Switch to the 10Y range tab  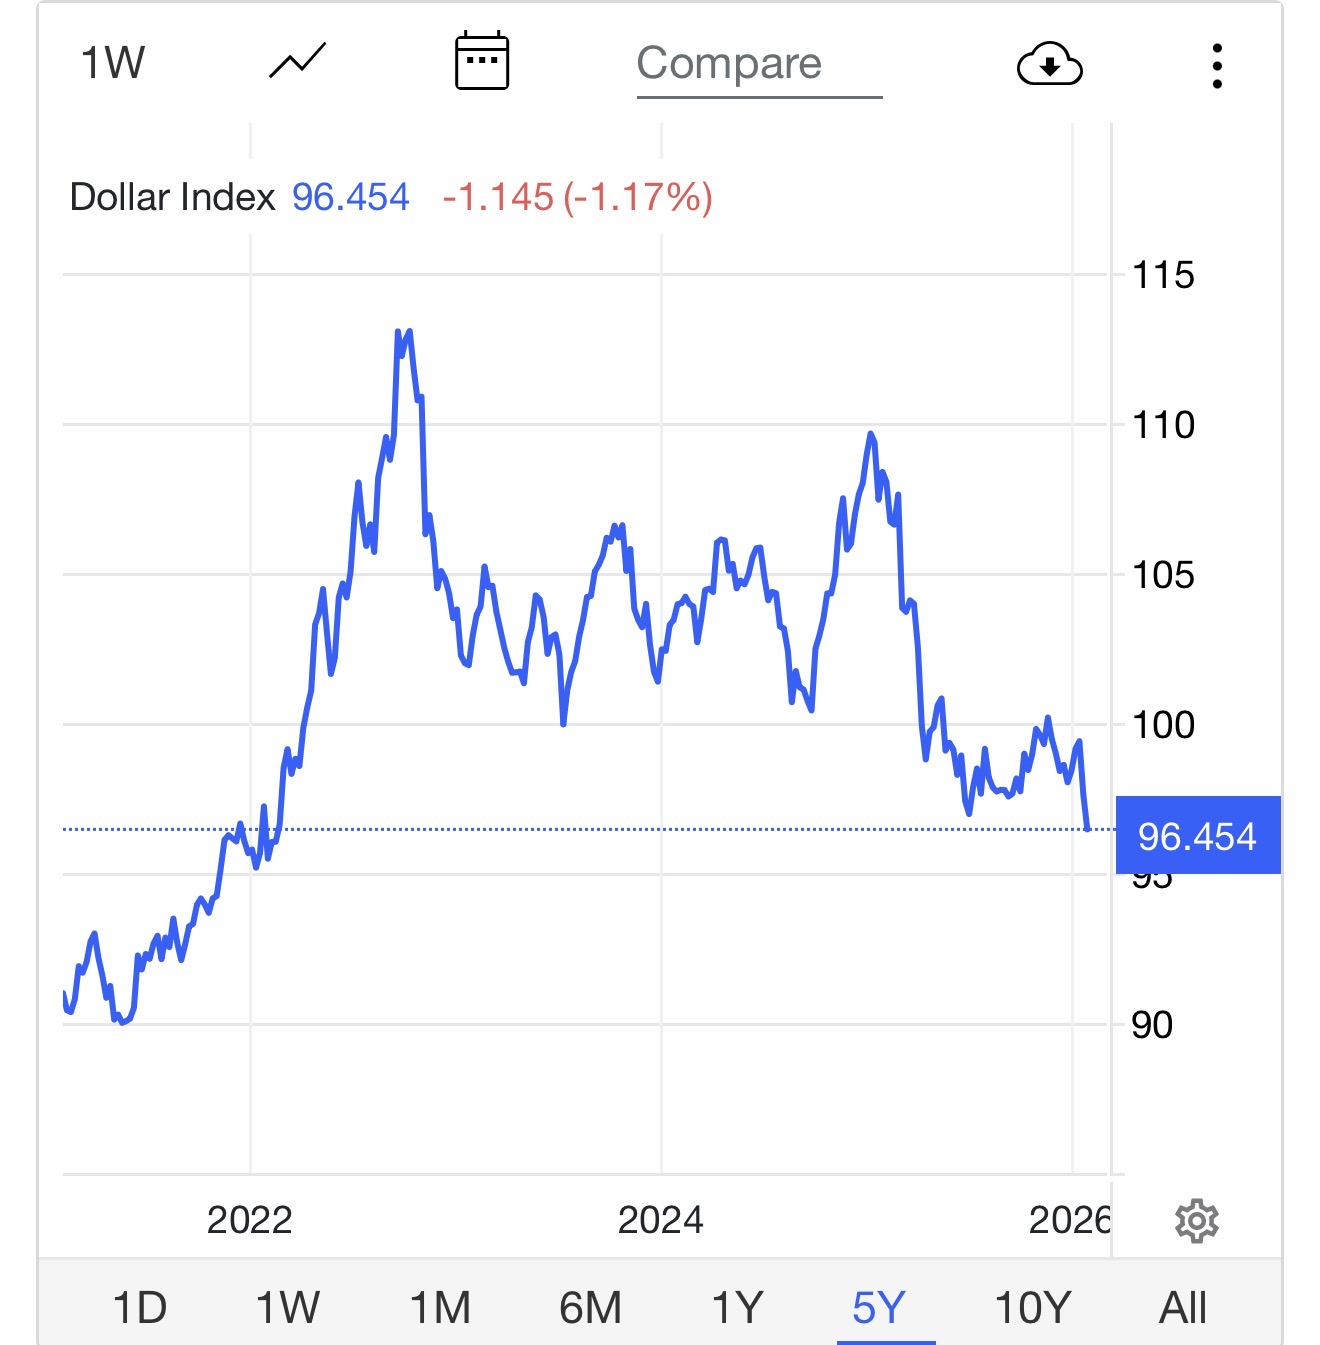pos(1032,1307)
